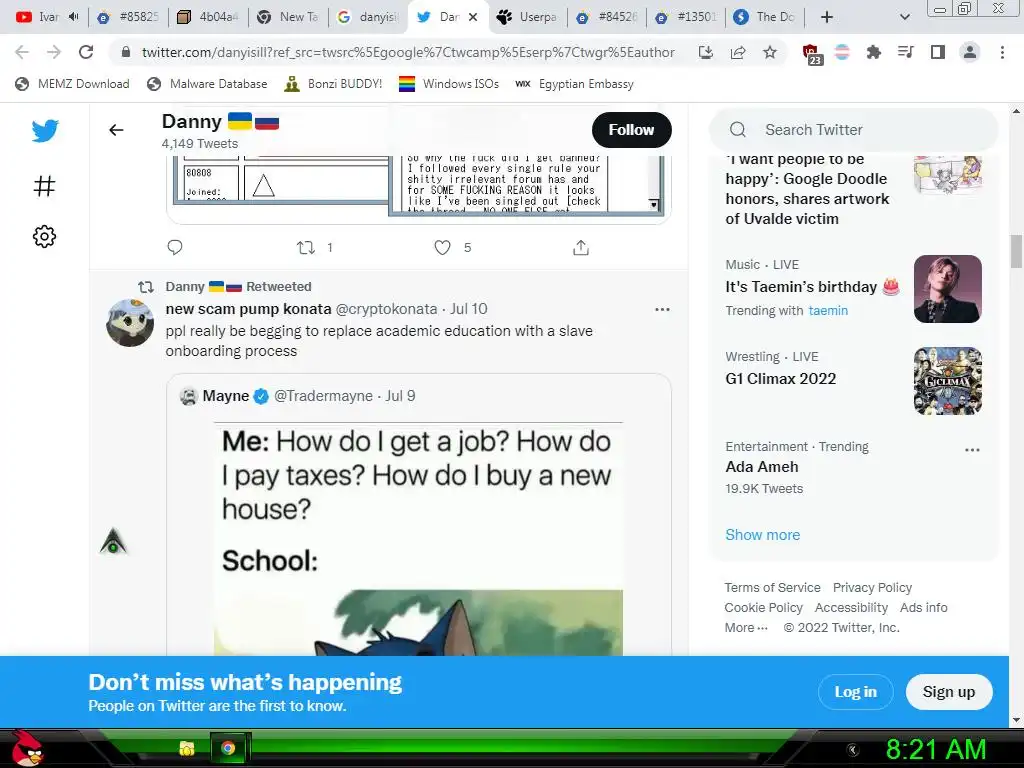Viewport: 1024px width, 768px height.
Task: Open the taemin trending link
Action: pos(828,311)
